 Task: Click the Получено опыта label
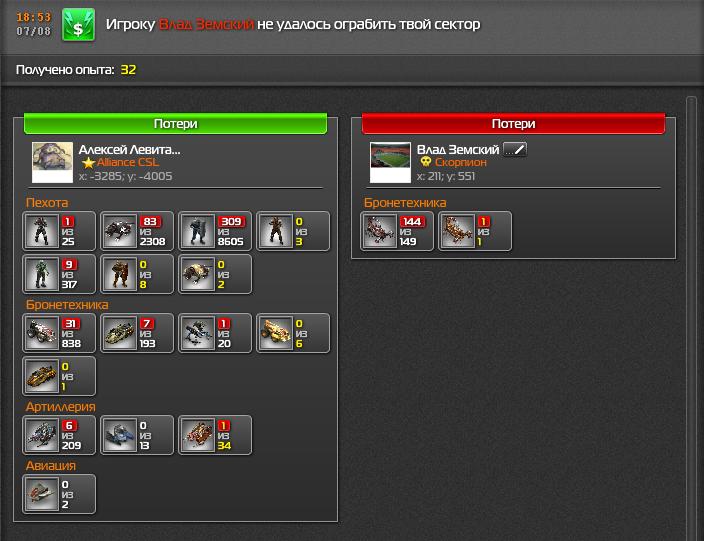(65, 70)
